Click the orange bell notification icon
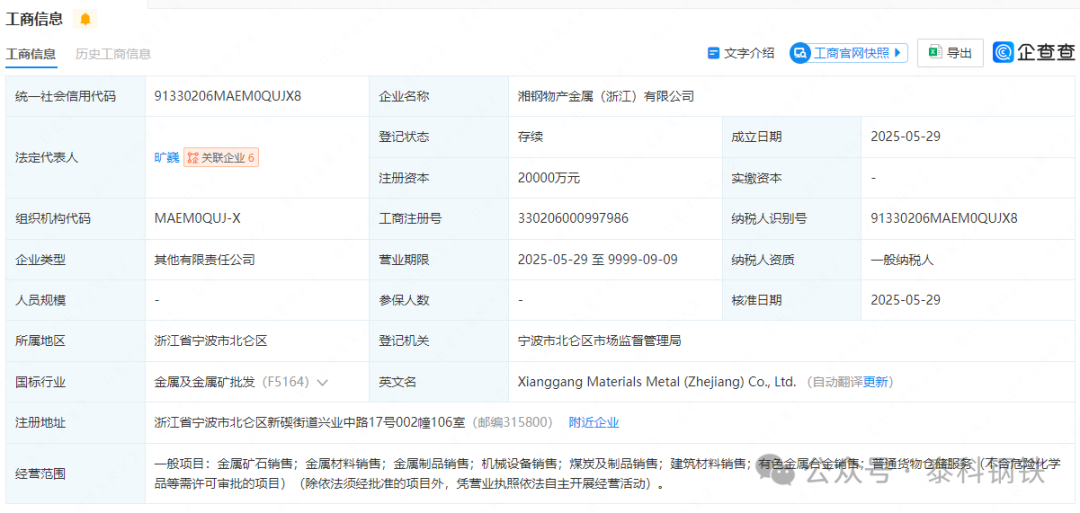This screenshot has height=513, width=1080. (85, 19)
